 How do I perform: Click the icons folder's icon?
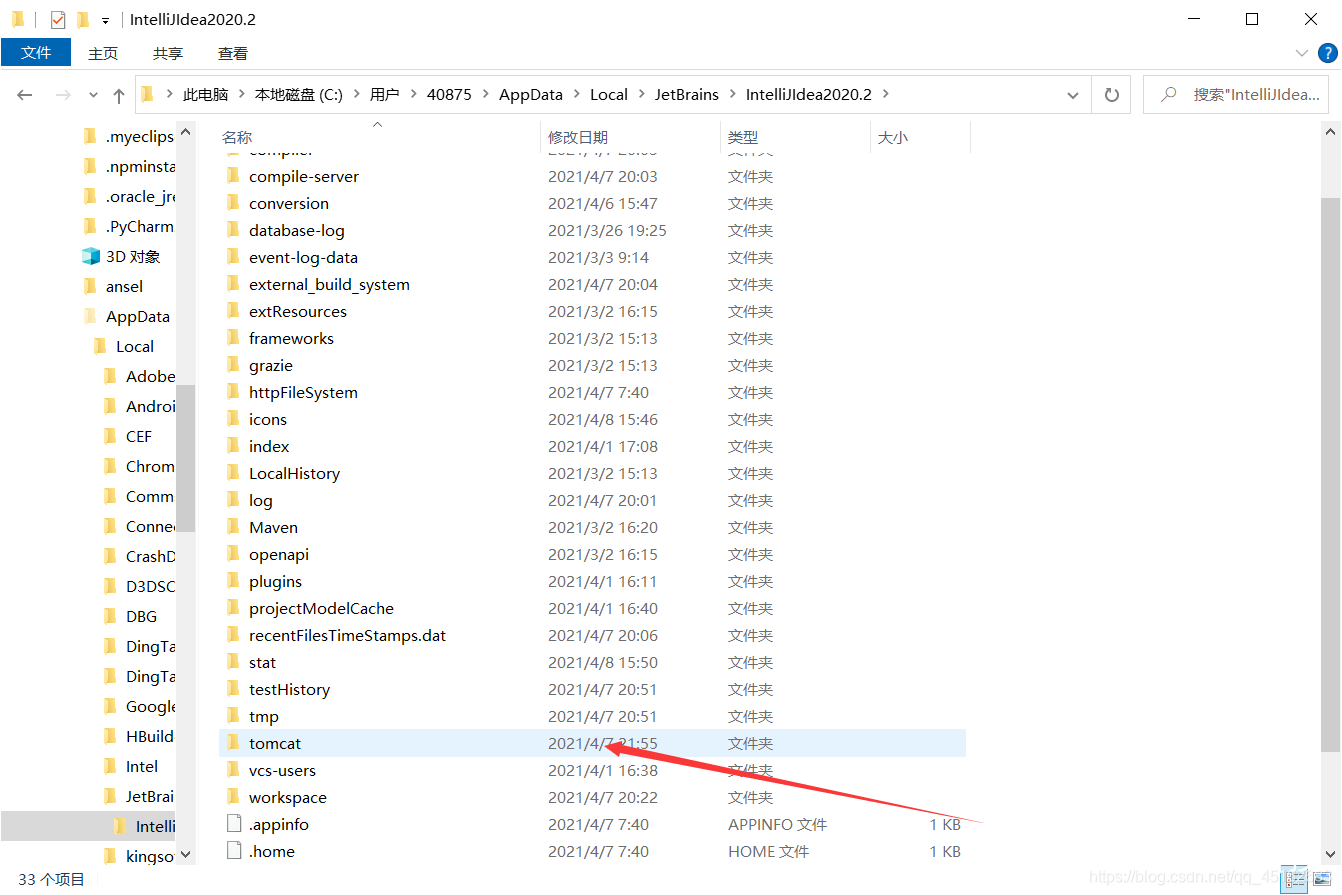click(x=233, y=419)
